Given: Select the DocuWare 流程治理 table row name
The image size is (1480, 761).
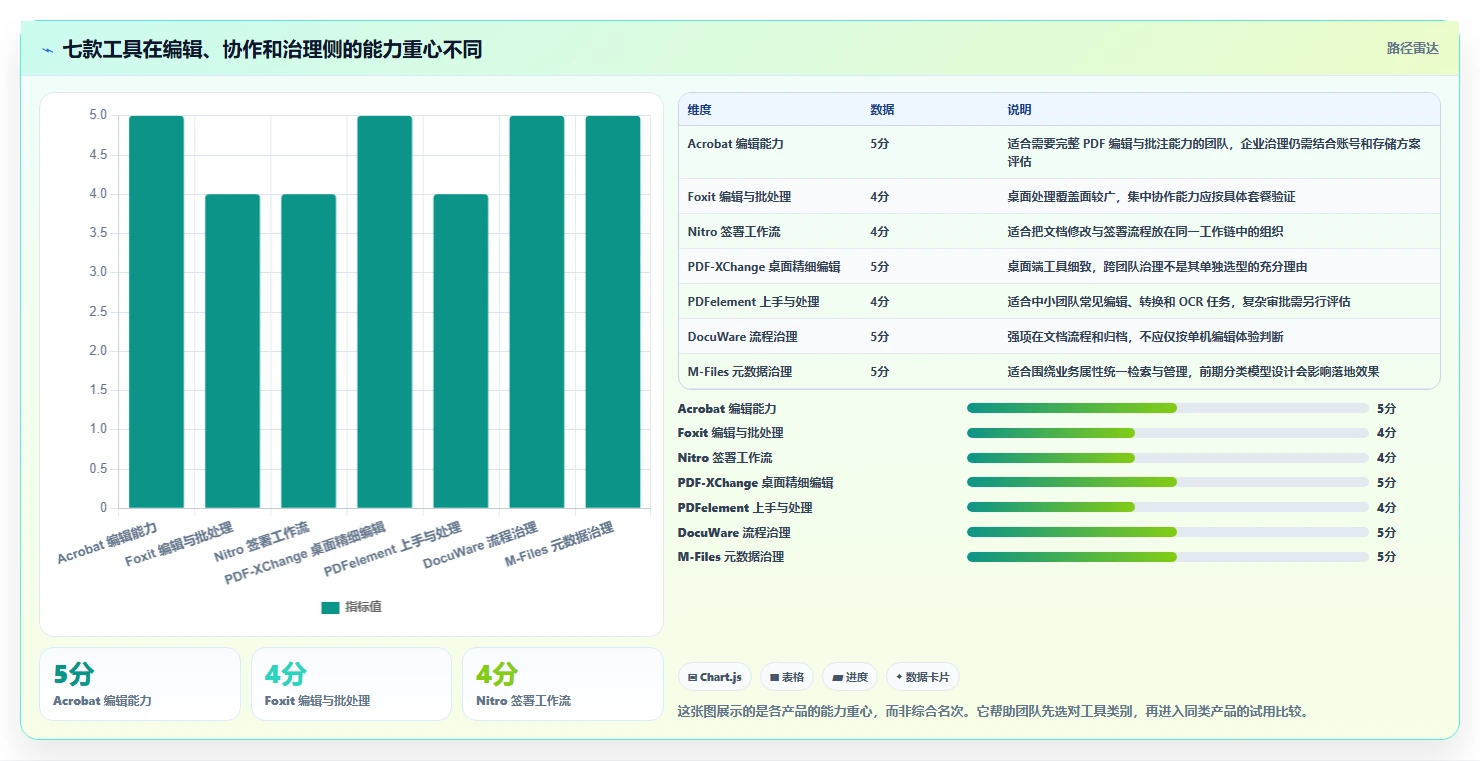Looking at the screenshot, I should (743, 337).
